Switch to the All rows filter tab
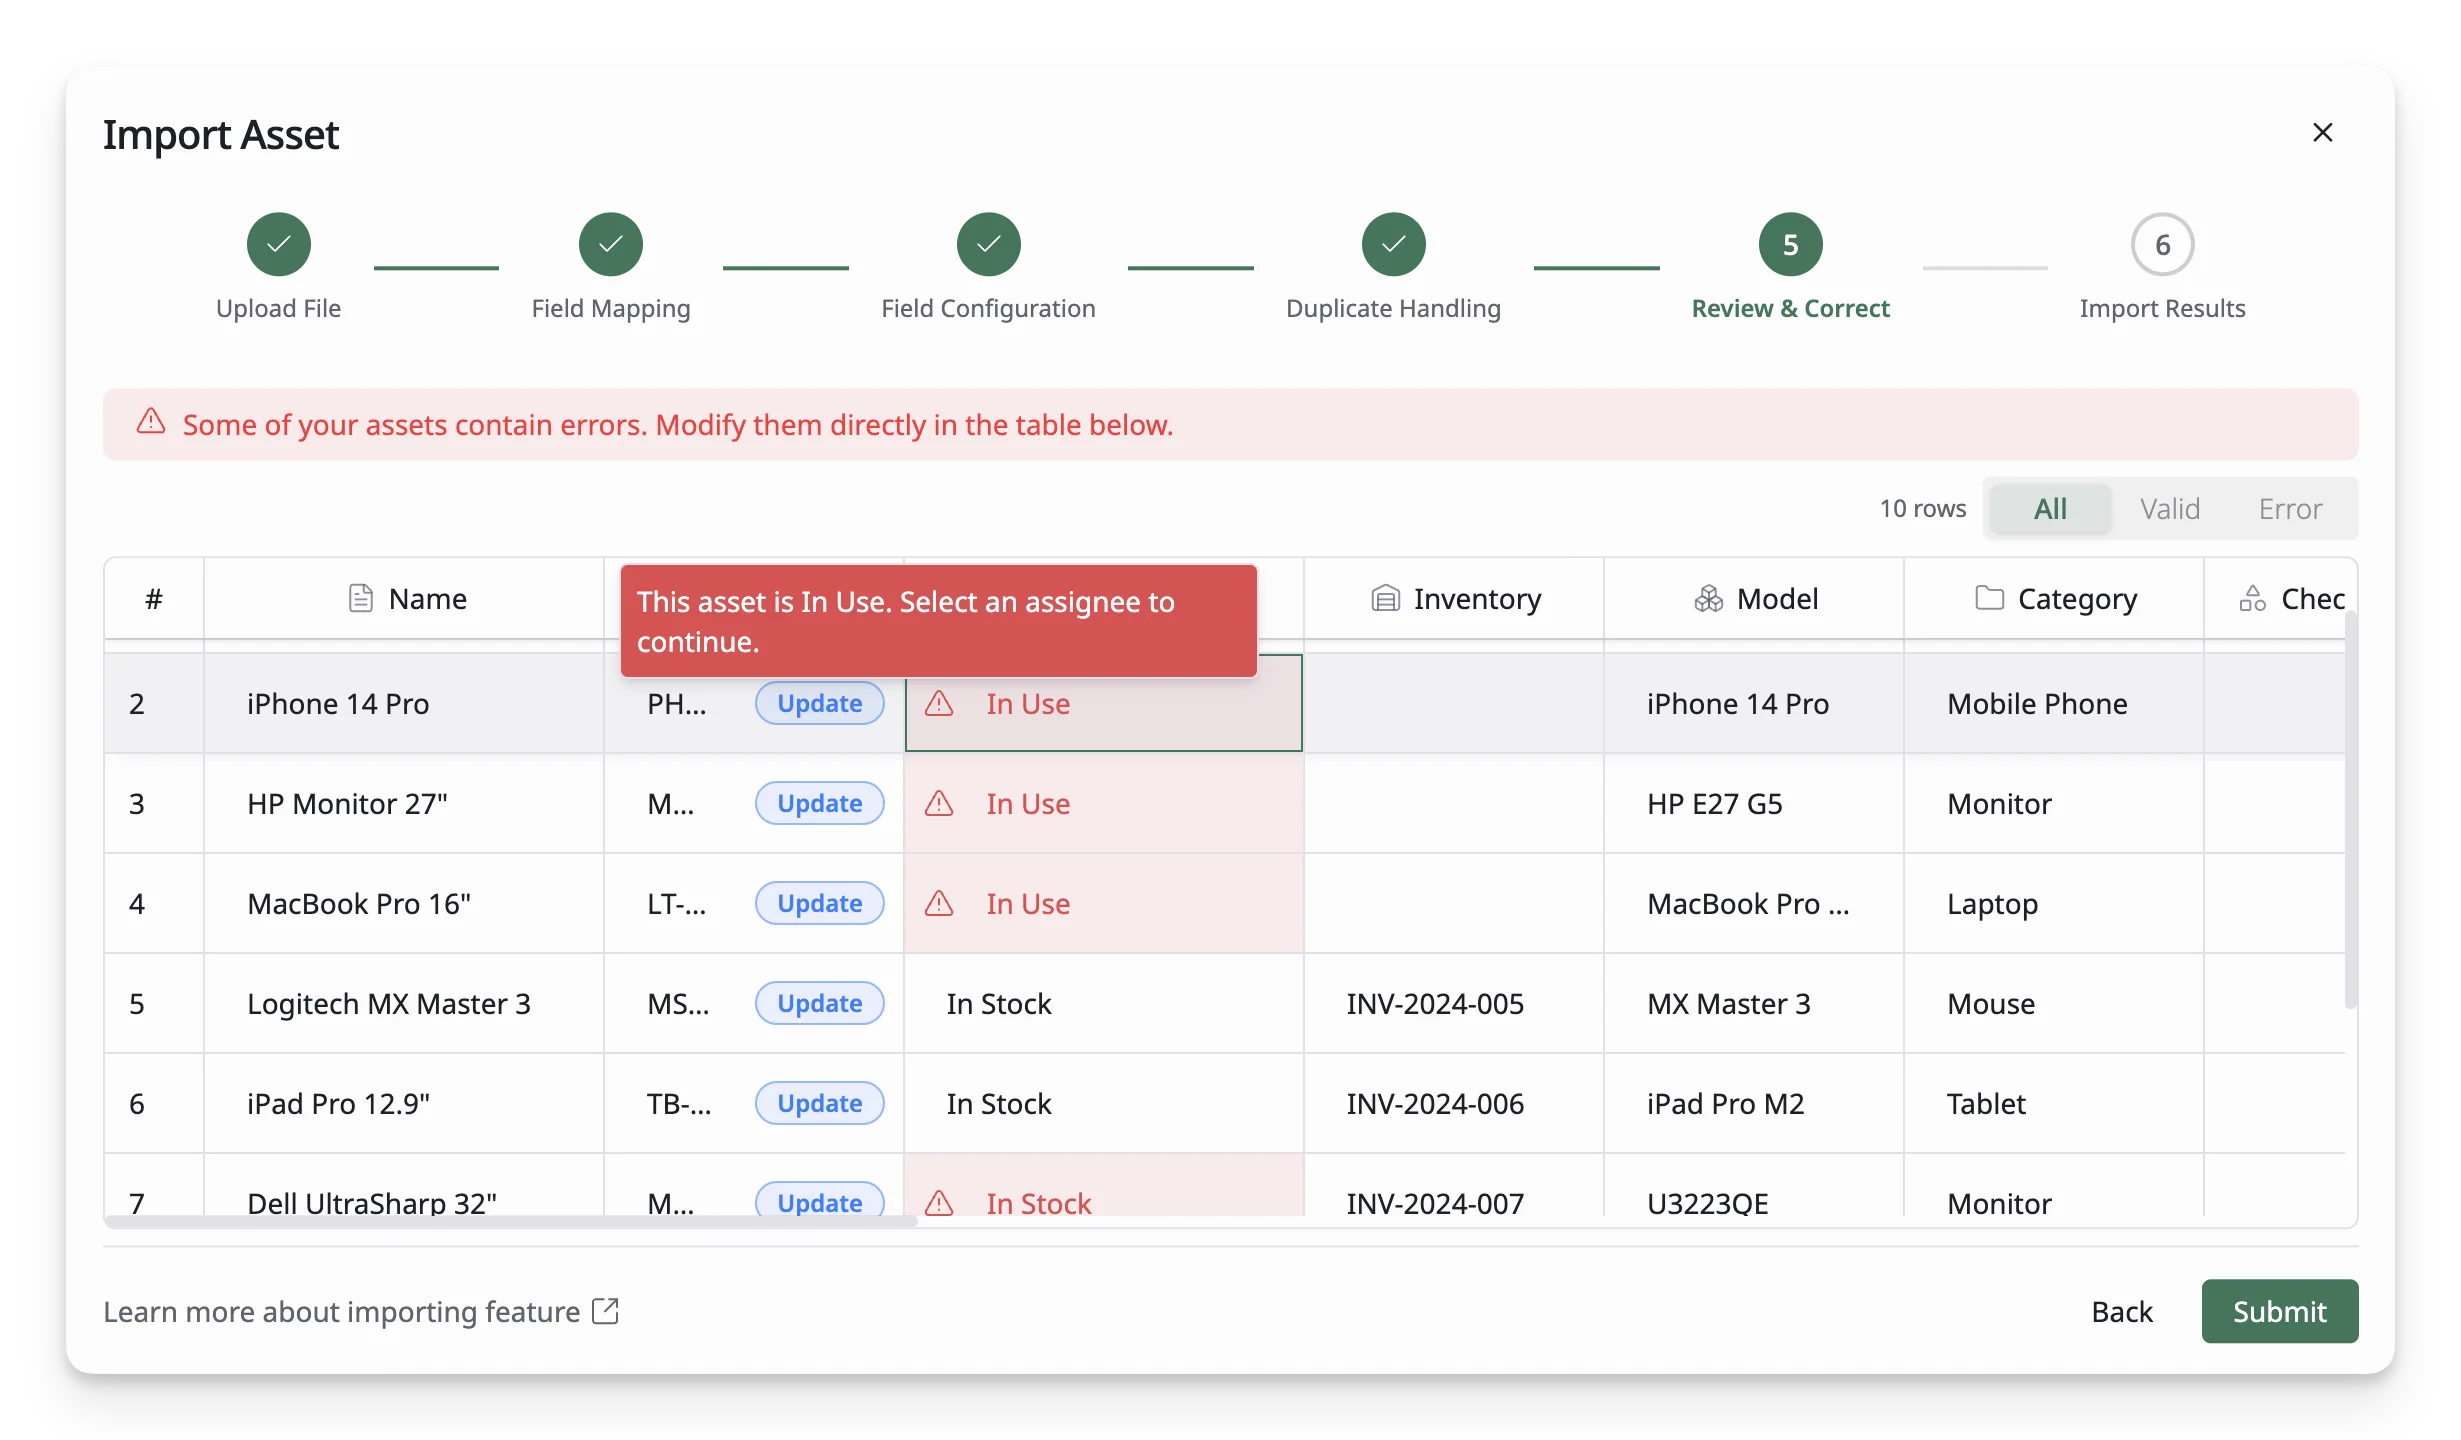 [x=2050, y=508]
